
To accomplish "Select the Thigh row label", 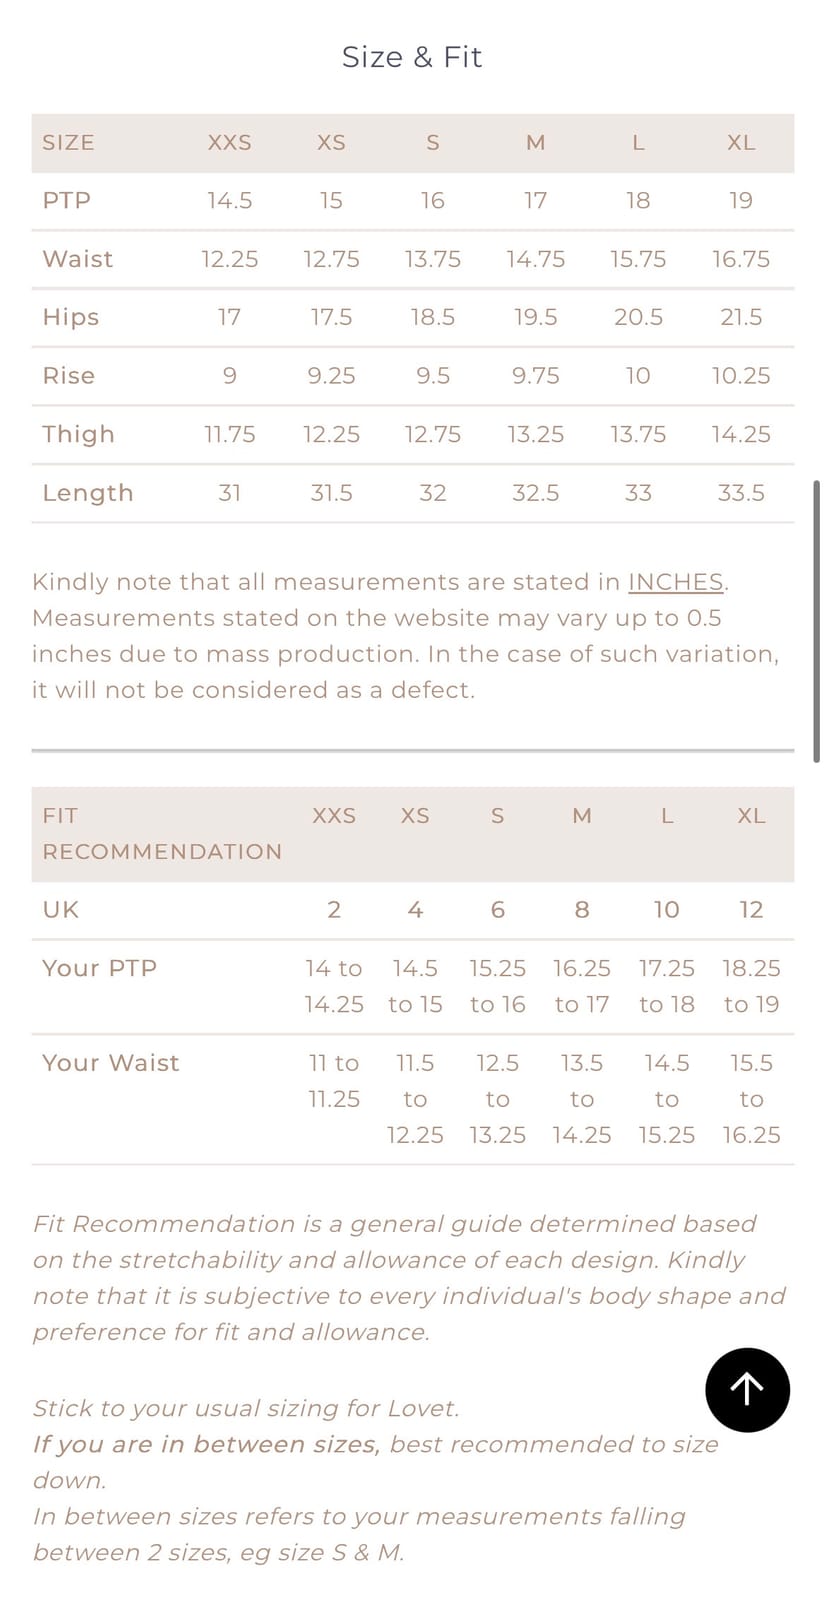I will tap(78, 434).
